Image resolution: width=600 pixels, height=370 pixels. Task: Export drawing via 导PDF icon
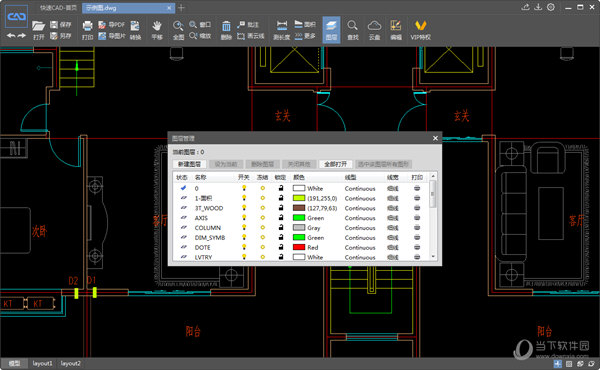point(111,25)
